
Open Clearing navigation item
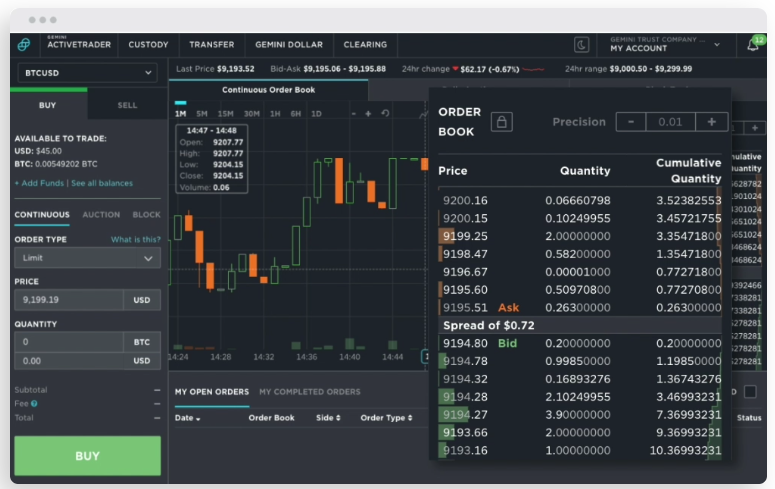point(365,44)
